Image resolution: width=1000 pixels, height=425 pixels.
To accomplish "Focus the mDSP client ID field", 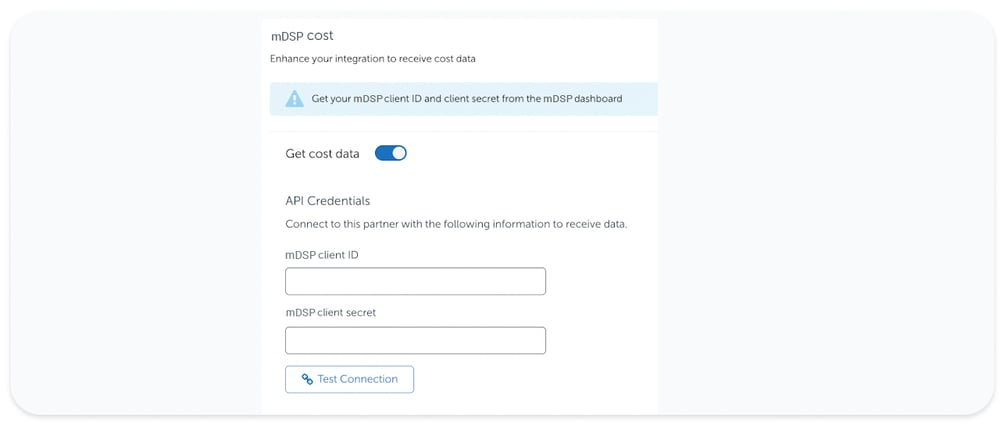I will 415,281.
